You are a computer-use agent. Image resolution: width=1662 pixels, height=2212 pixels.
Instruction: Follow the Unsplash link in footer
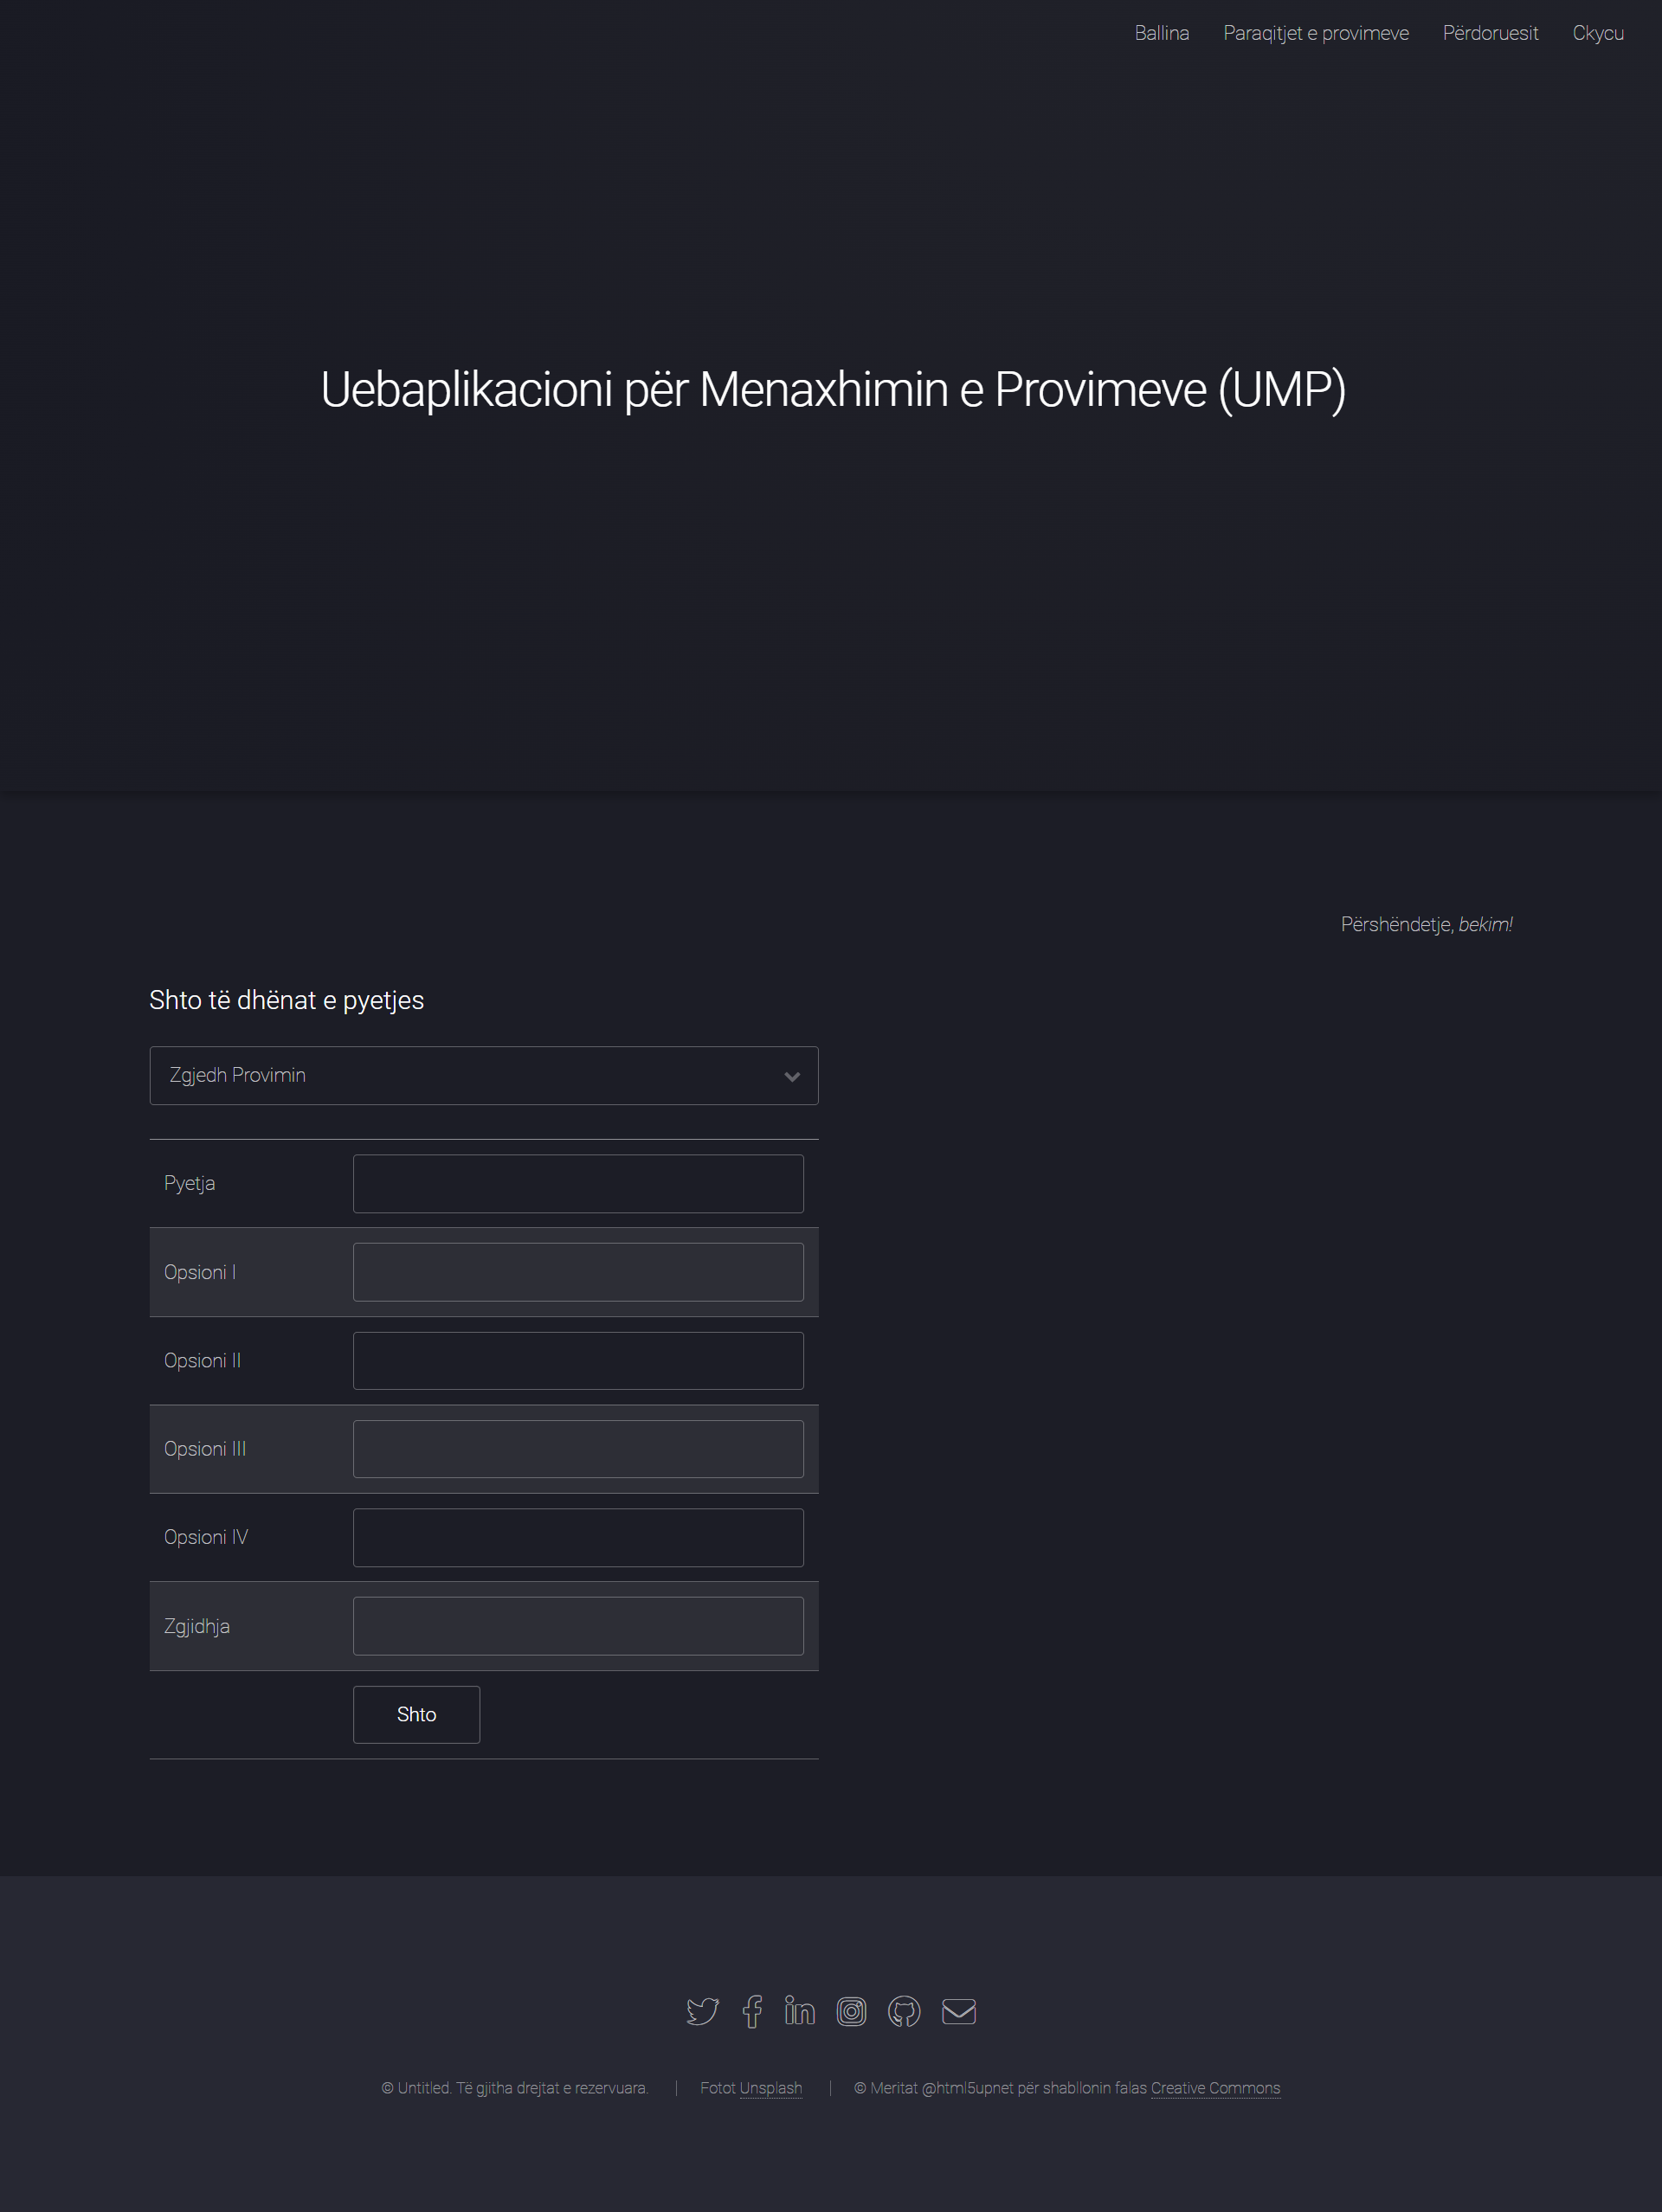click(771, 2088)
